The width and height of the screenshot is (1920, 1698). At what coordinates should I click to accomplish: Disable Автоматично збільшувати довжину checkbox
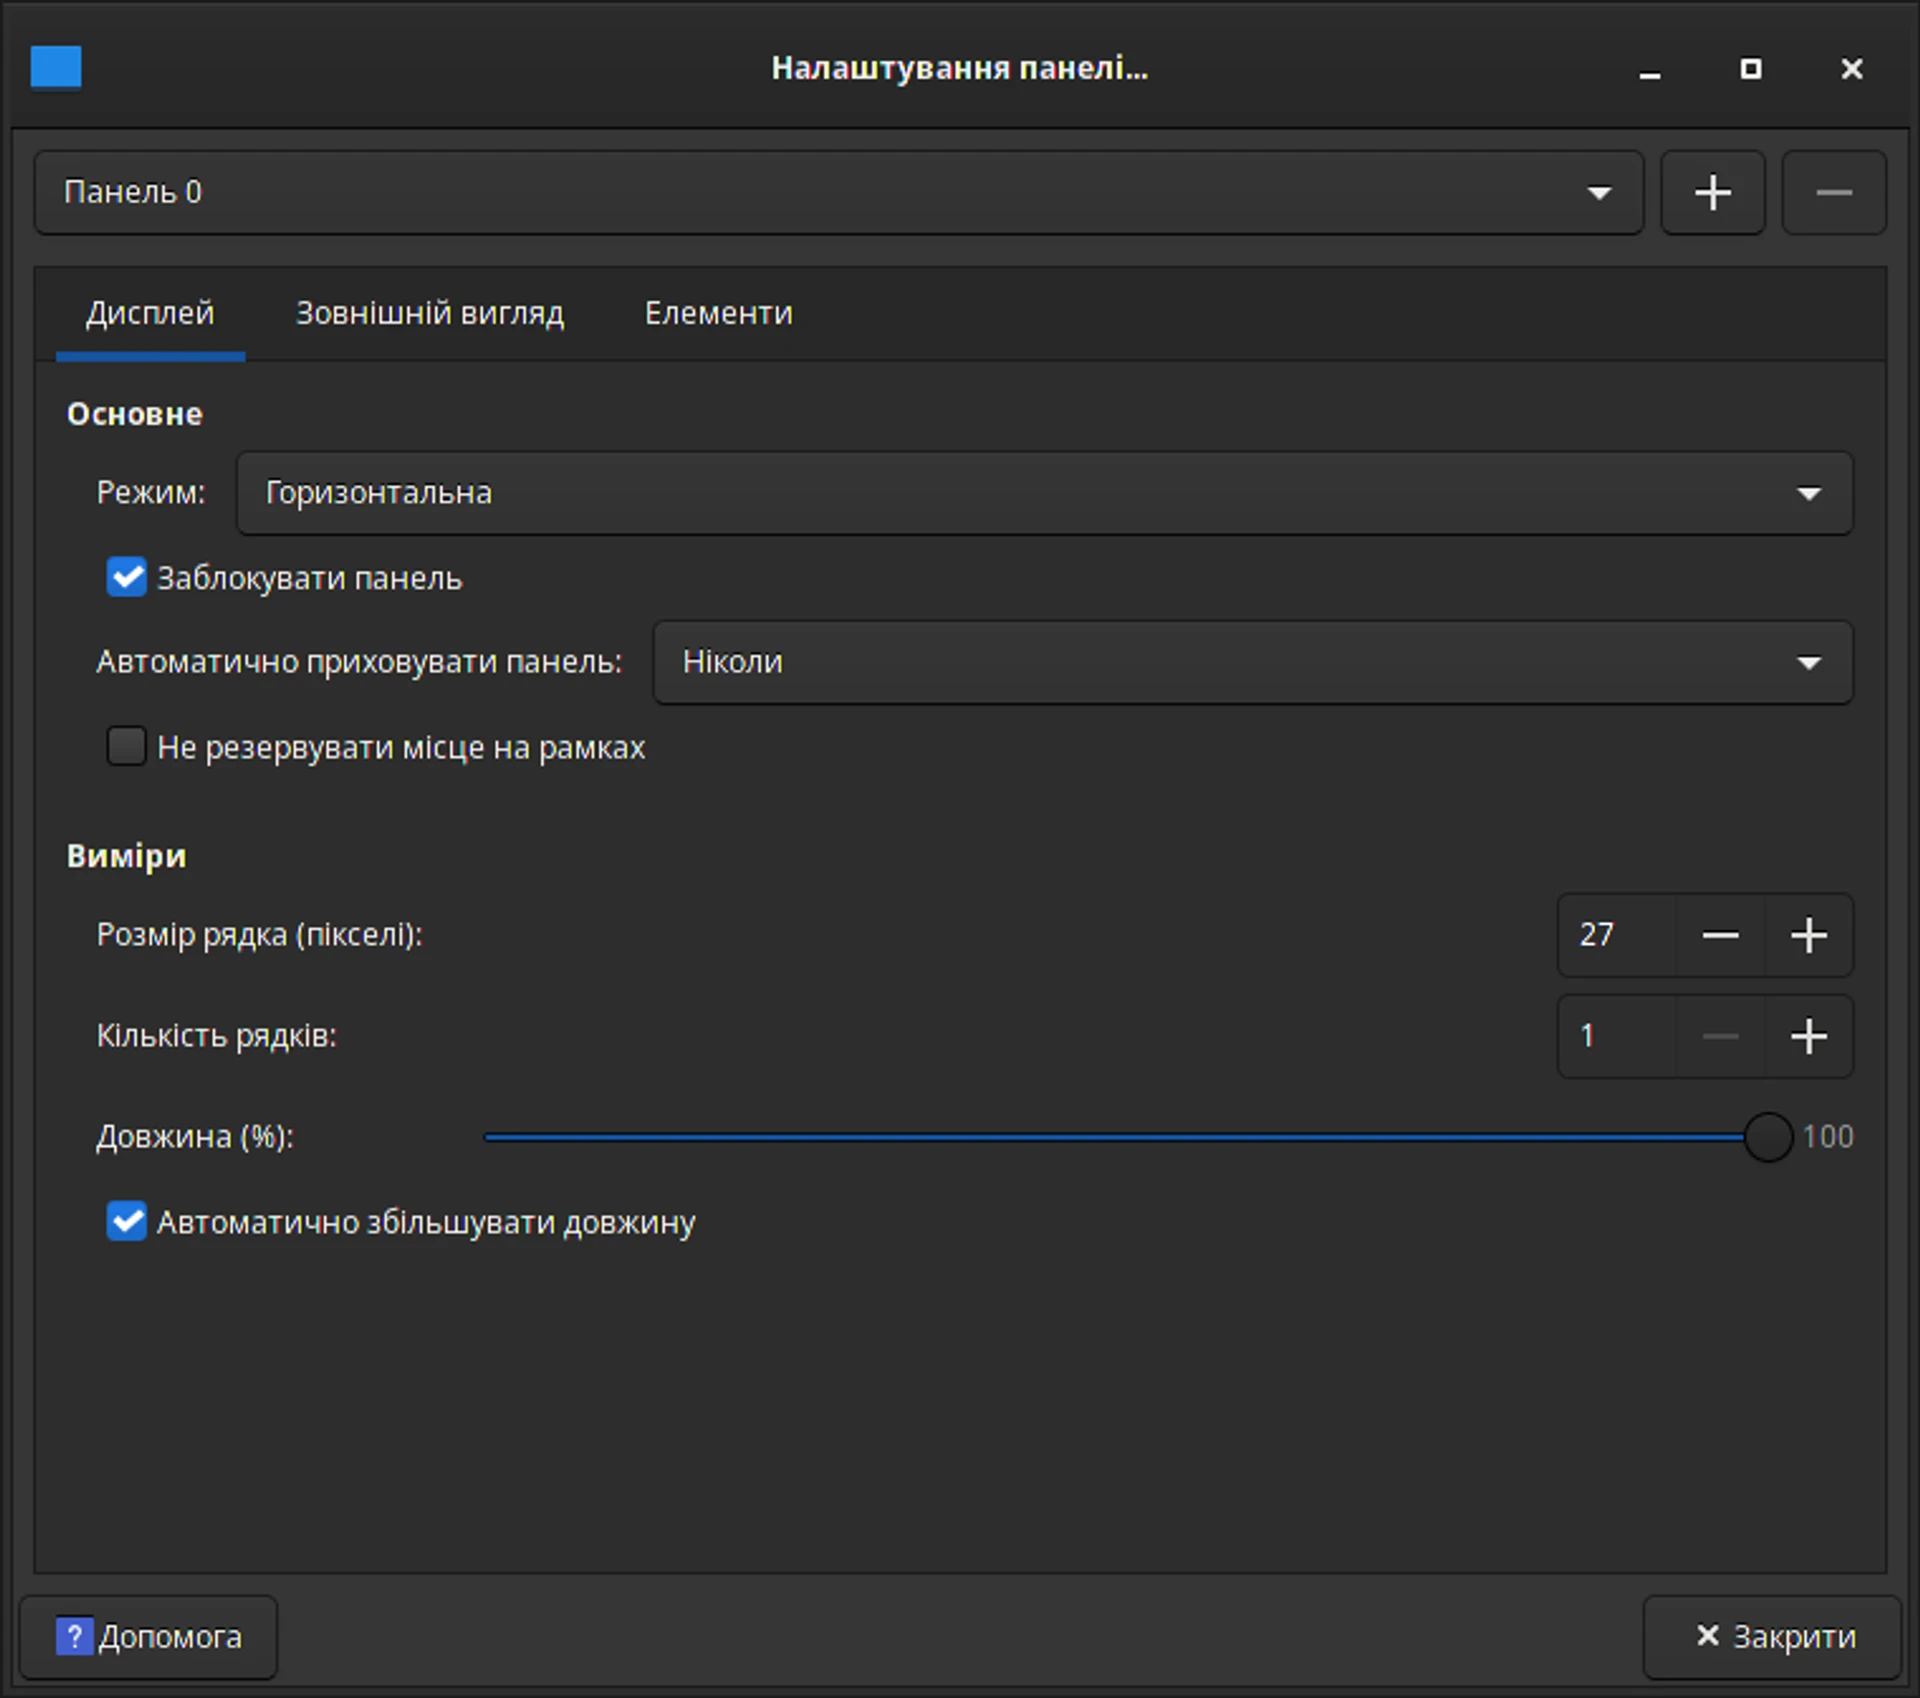[x=127, y=1221]
